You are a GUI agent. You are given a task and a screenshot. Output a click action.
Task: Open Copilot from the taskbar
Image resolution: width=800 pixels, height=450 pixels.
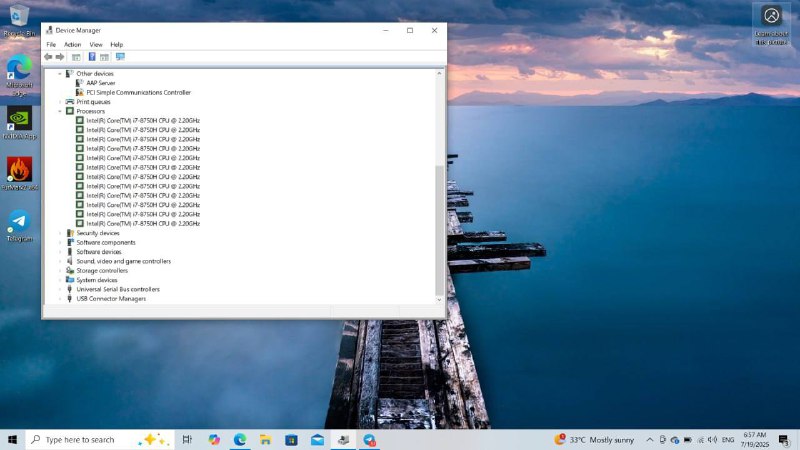(214, 439)
